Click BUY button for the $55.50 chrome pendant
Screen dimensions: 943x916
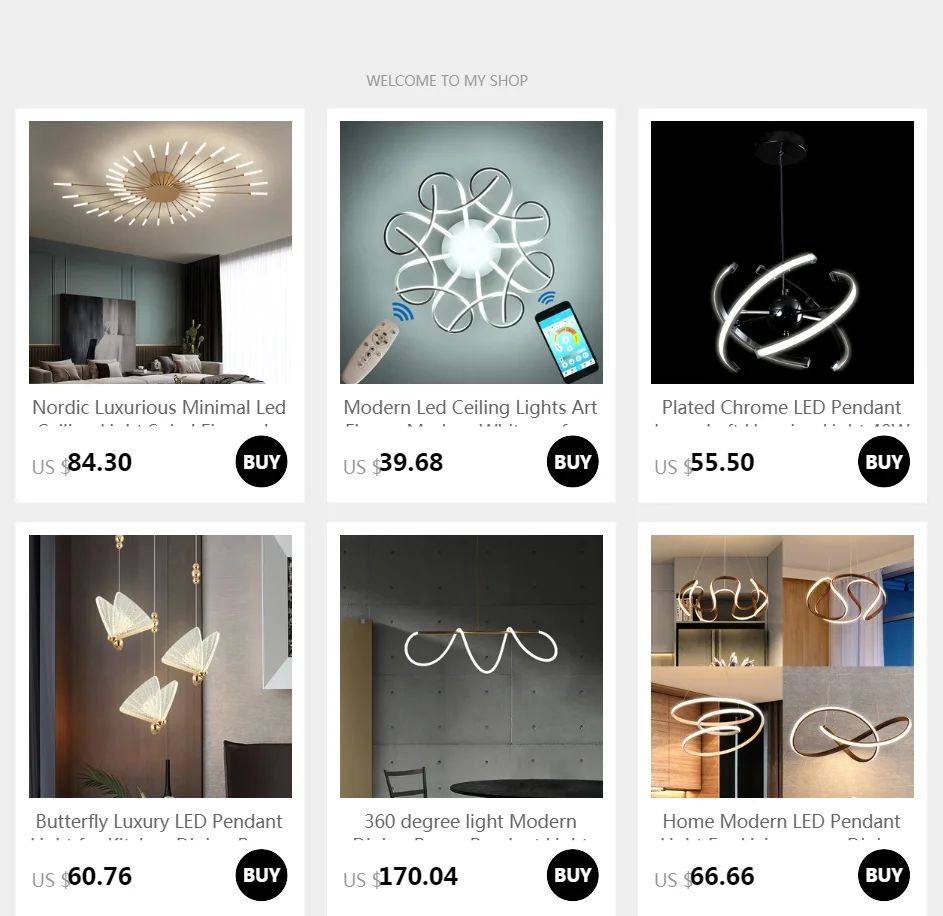coord(883,461)
